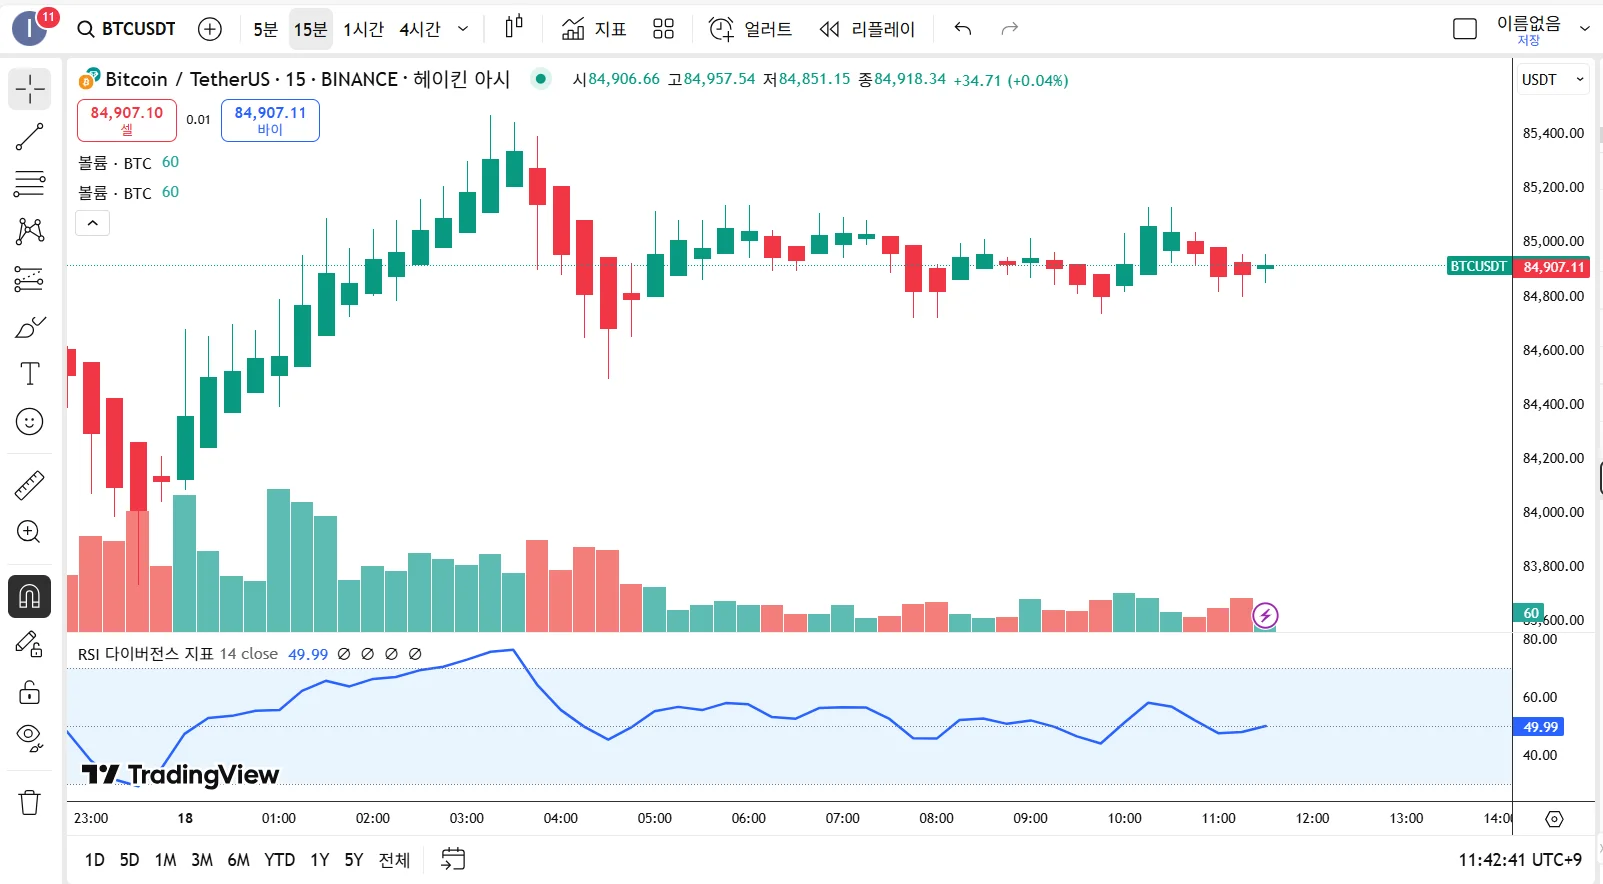Delete drawings with the trash icon
Screen dimensions: 1603x884
click(30, 802)
